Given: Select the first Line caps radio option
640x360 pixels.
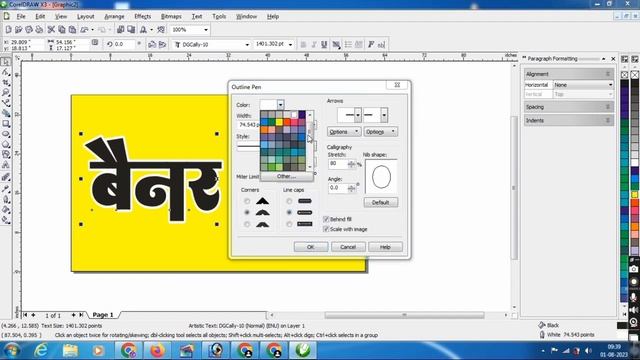Looking at the screenshot, I should [x=289, y=201].
